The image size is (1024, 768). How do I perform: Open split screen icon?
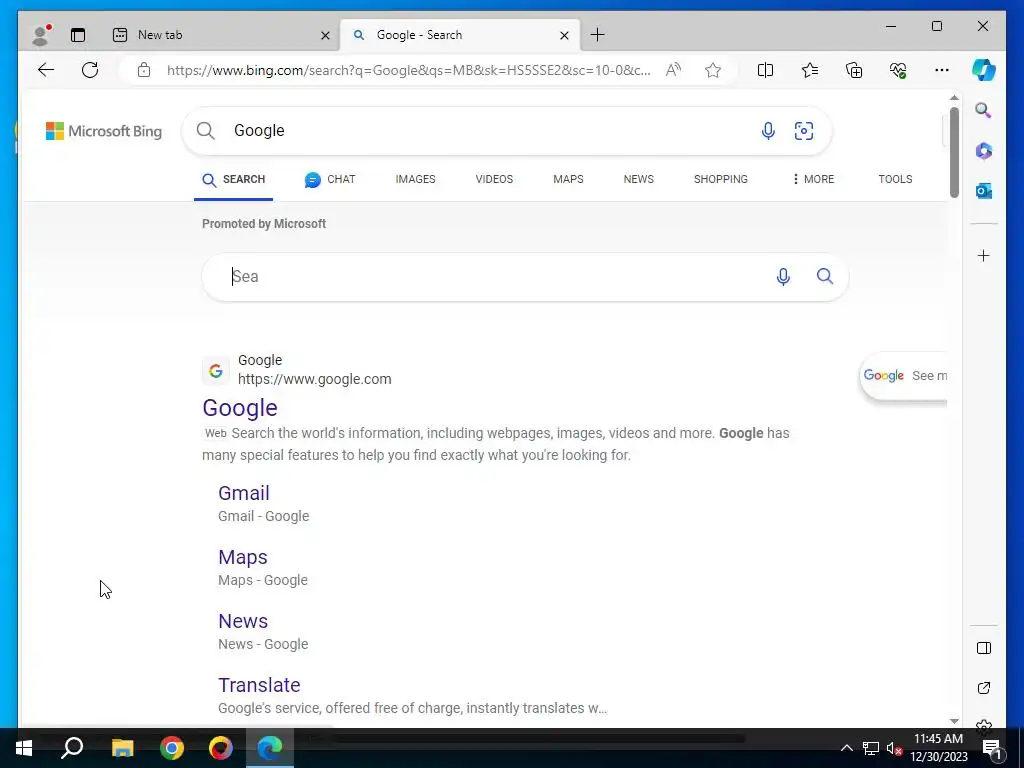point(765,70)
